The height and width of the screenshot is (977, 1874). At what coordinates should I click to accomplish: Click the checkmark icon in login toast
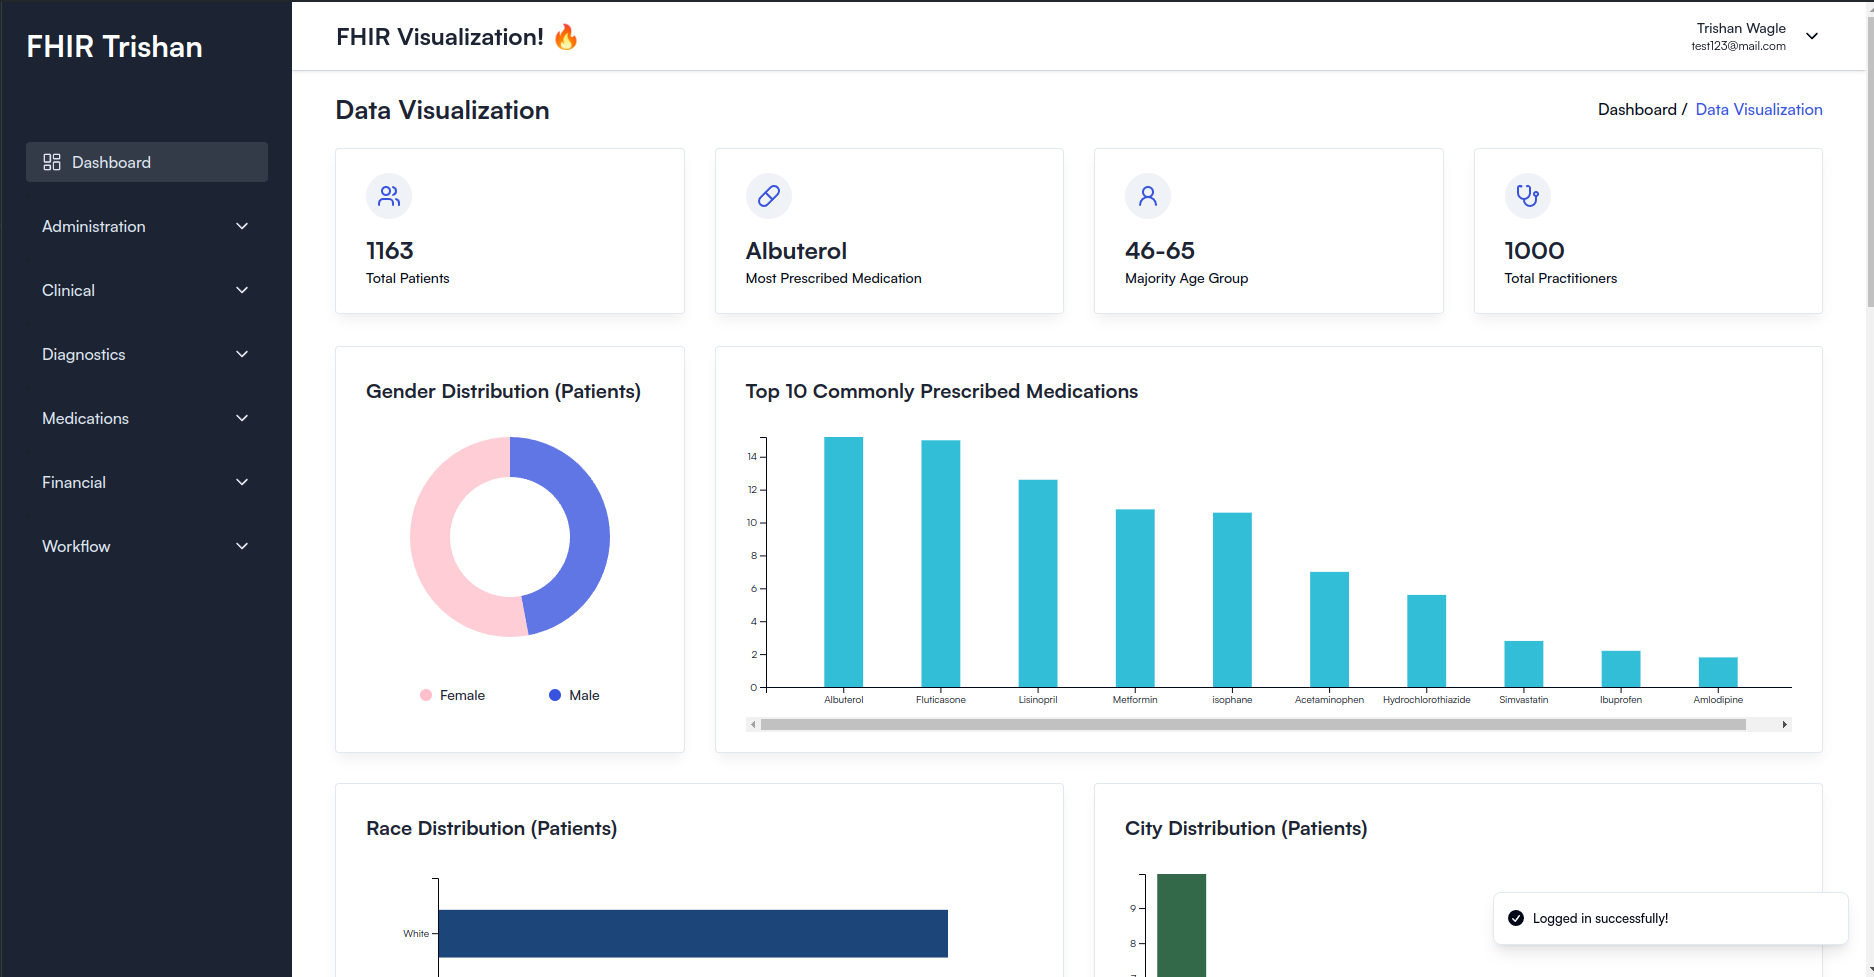tap(1516, 918)
